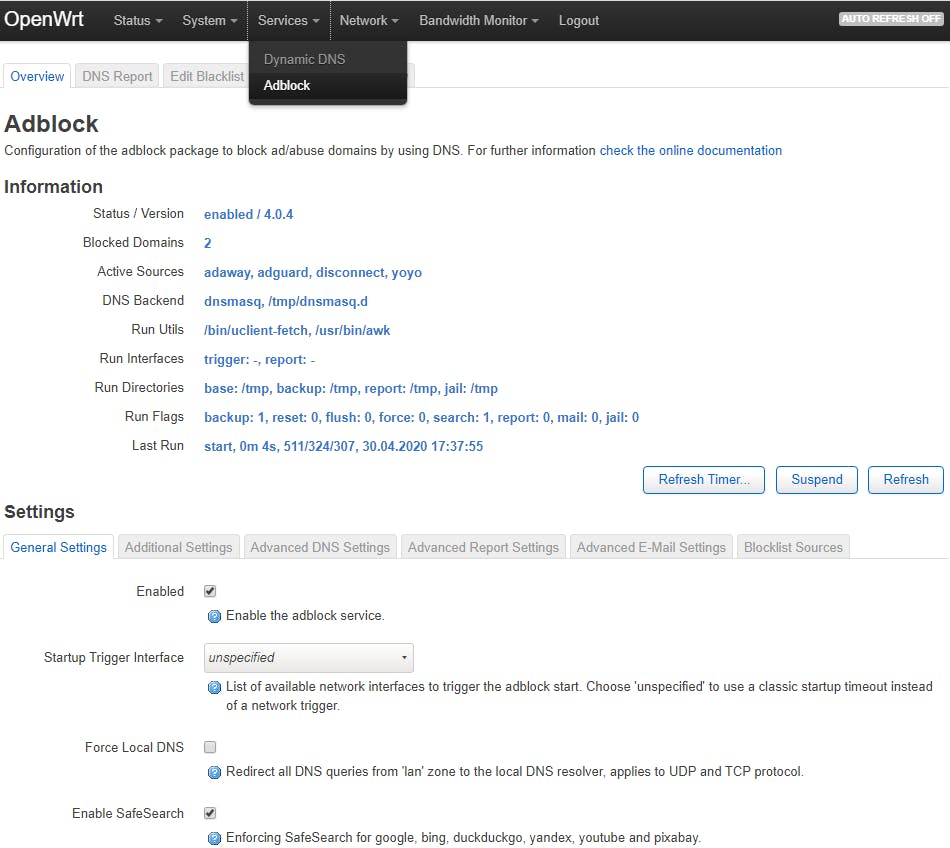Open the Bandwidth Monitor menu

pos(479,20)
